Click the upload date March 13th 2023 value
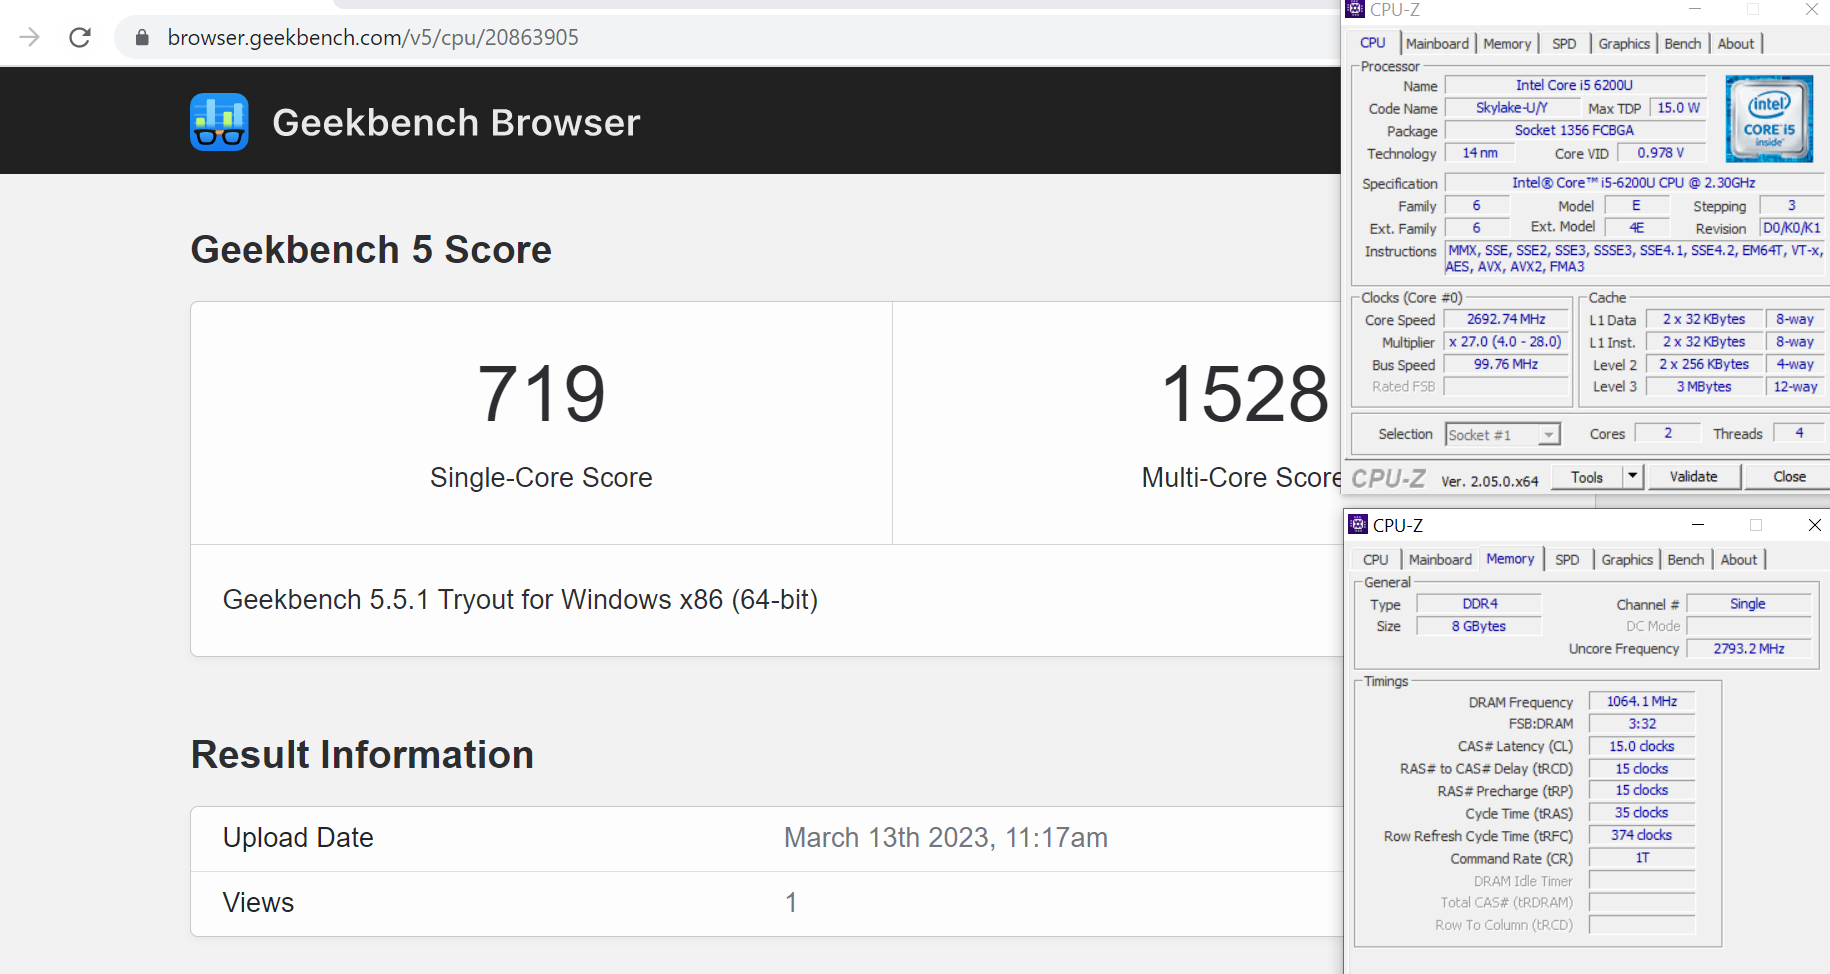This screenshot has height=974, width=1830. coord(945,838)
